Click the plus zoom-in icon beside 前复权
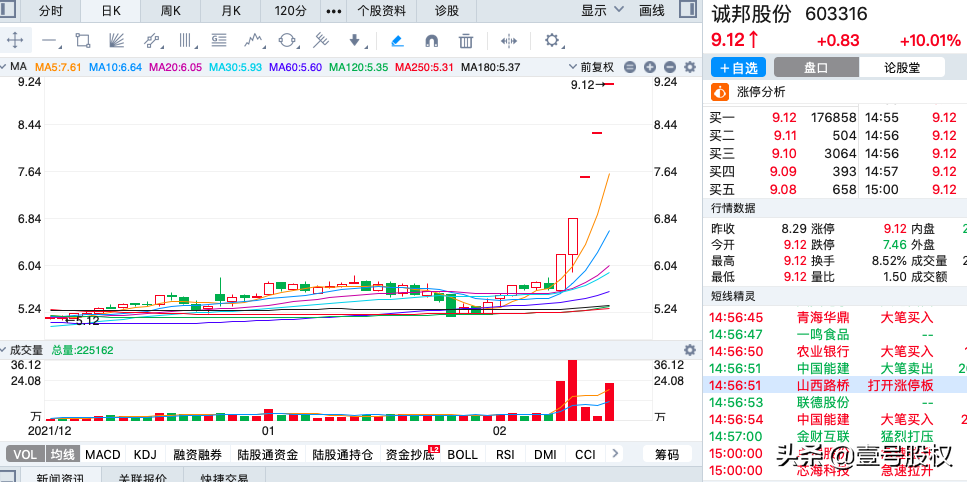 click(x=649, y=67)
